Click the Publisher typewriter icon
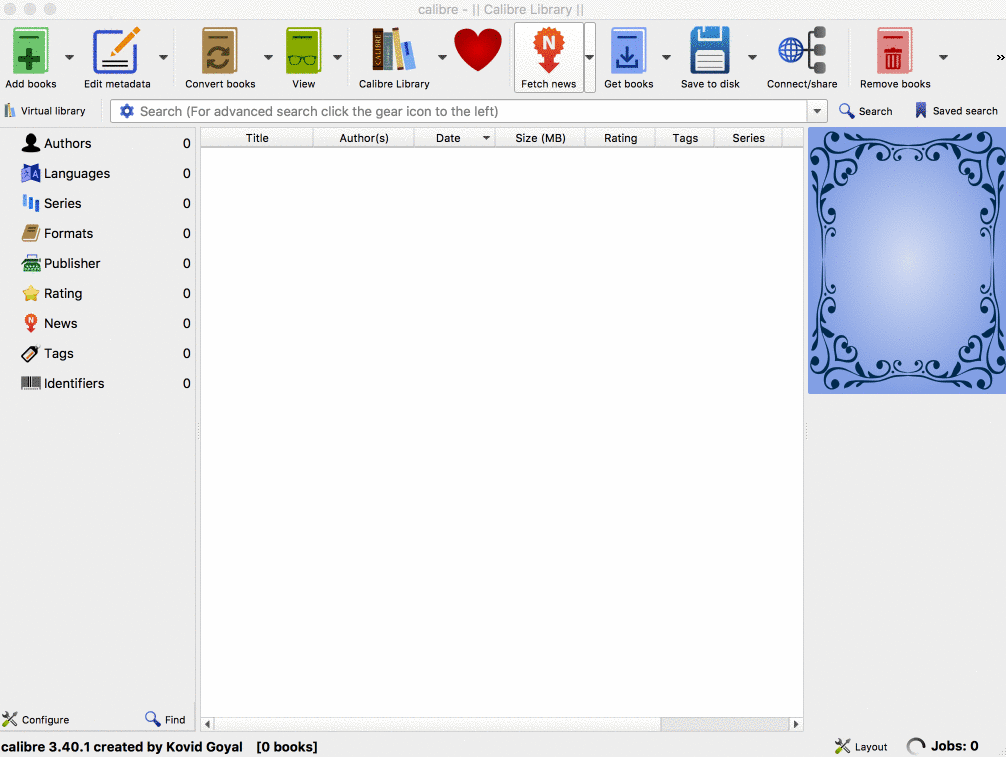Image resolution: width=1006 pixels, height=757 pixels. [x=30, y=263]
